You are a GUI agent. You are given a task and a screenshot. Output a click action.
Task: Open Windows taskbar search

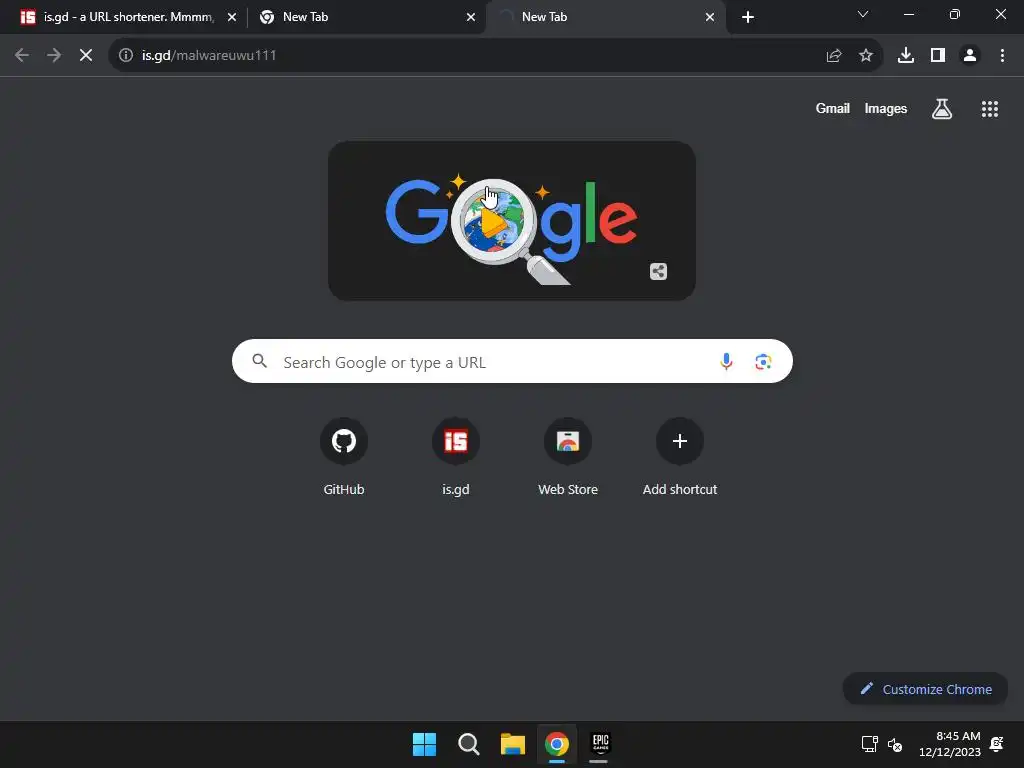coord(468,744)
